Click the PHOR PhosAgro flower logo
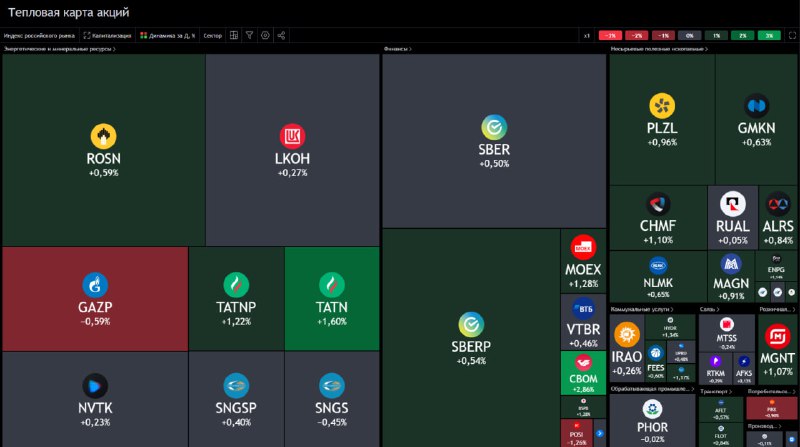This screenshot has width=800, height=447. [652, 409]
